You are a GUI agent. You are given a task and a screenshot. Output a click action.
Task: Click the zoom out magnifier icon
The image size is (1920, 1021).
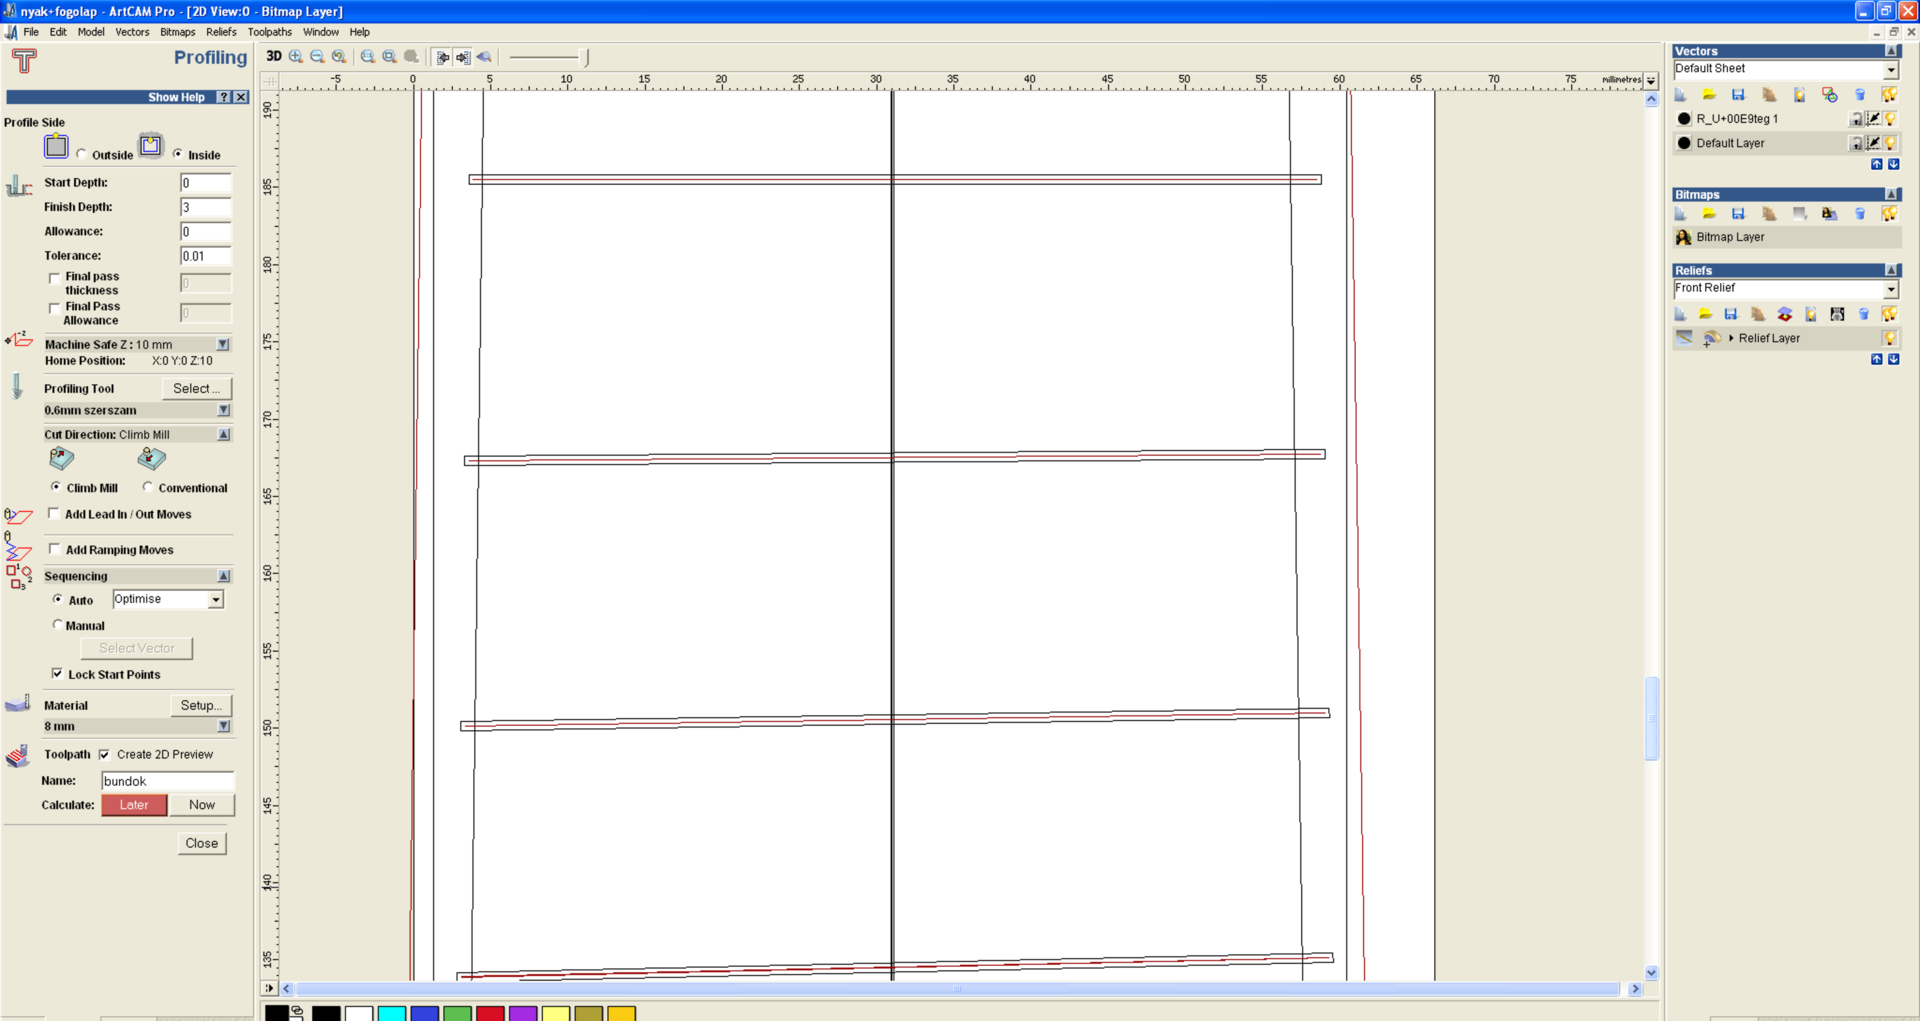(317, 57)
